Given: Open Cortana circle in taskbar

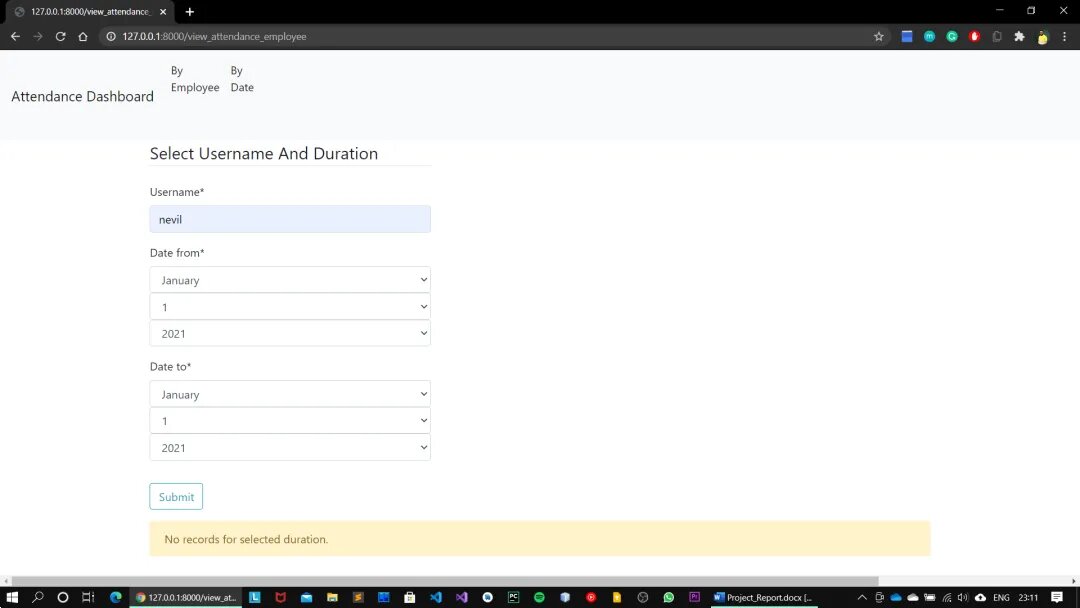Looking at the screenshot, I should [63, 597].
